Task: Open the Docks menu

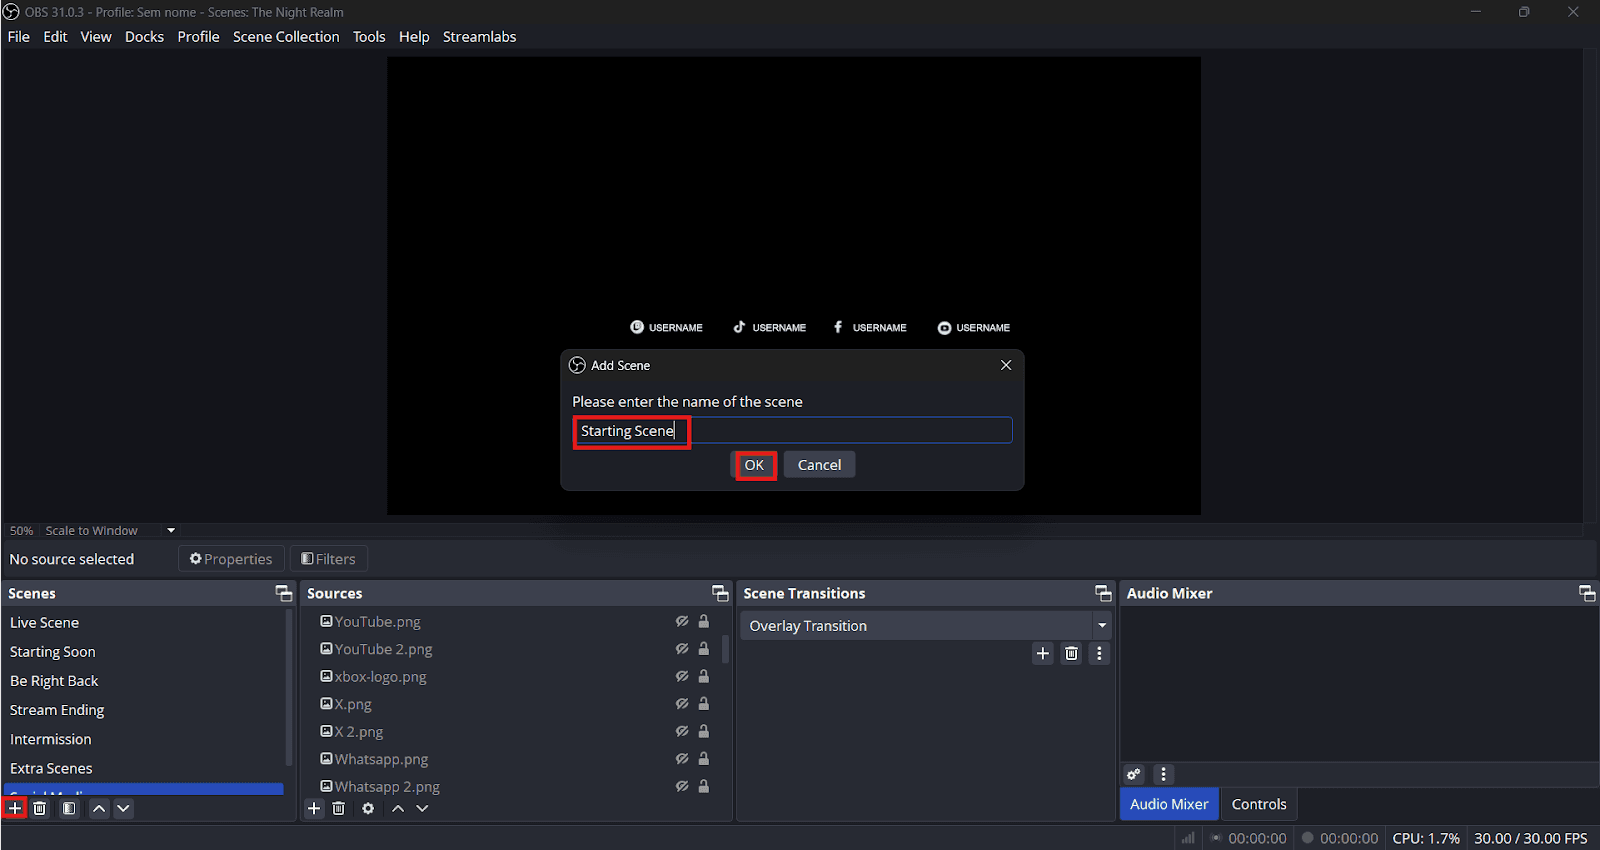Action: click(x=144, y=37)
